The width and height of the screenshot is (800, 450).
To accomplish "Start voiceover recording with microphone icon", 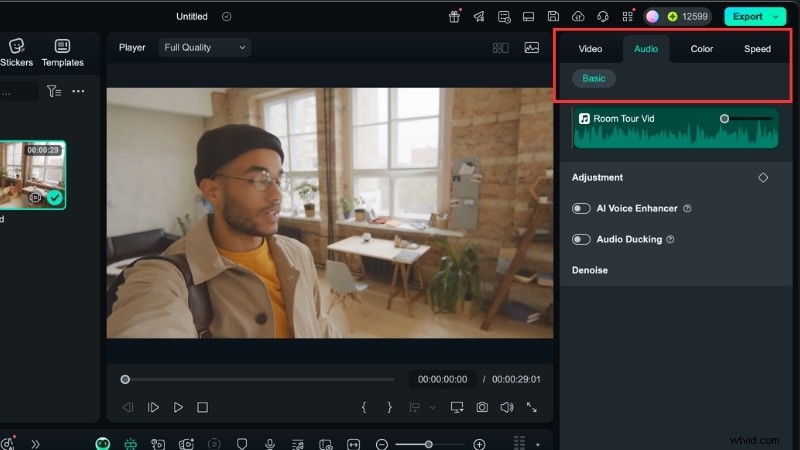I will pyautogui.click(x=270, y=444).
